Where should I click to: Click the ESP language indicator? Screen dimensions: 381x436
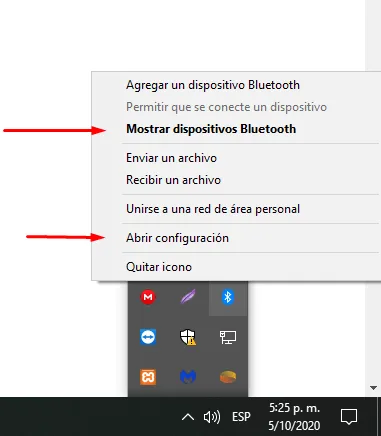point(241,417)
